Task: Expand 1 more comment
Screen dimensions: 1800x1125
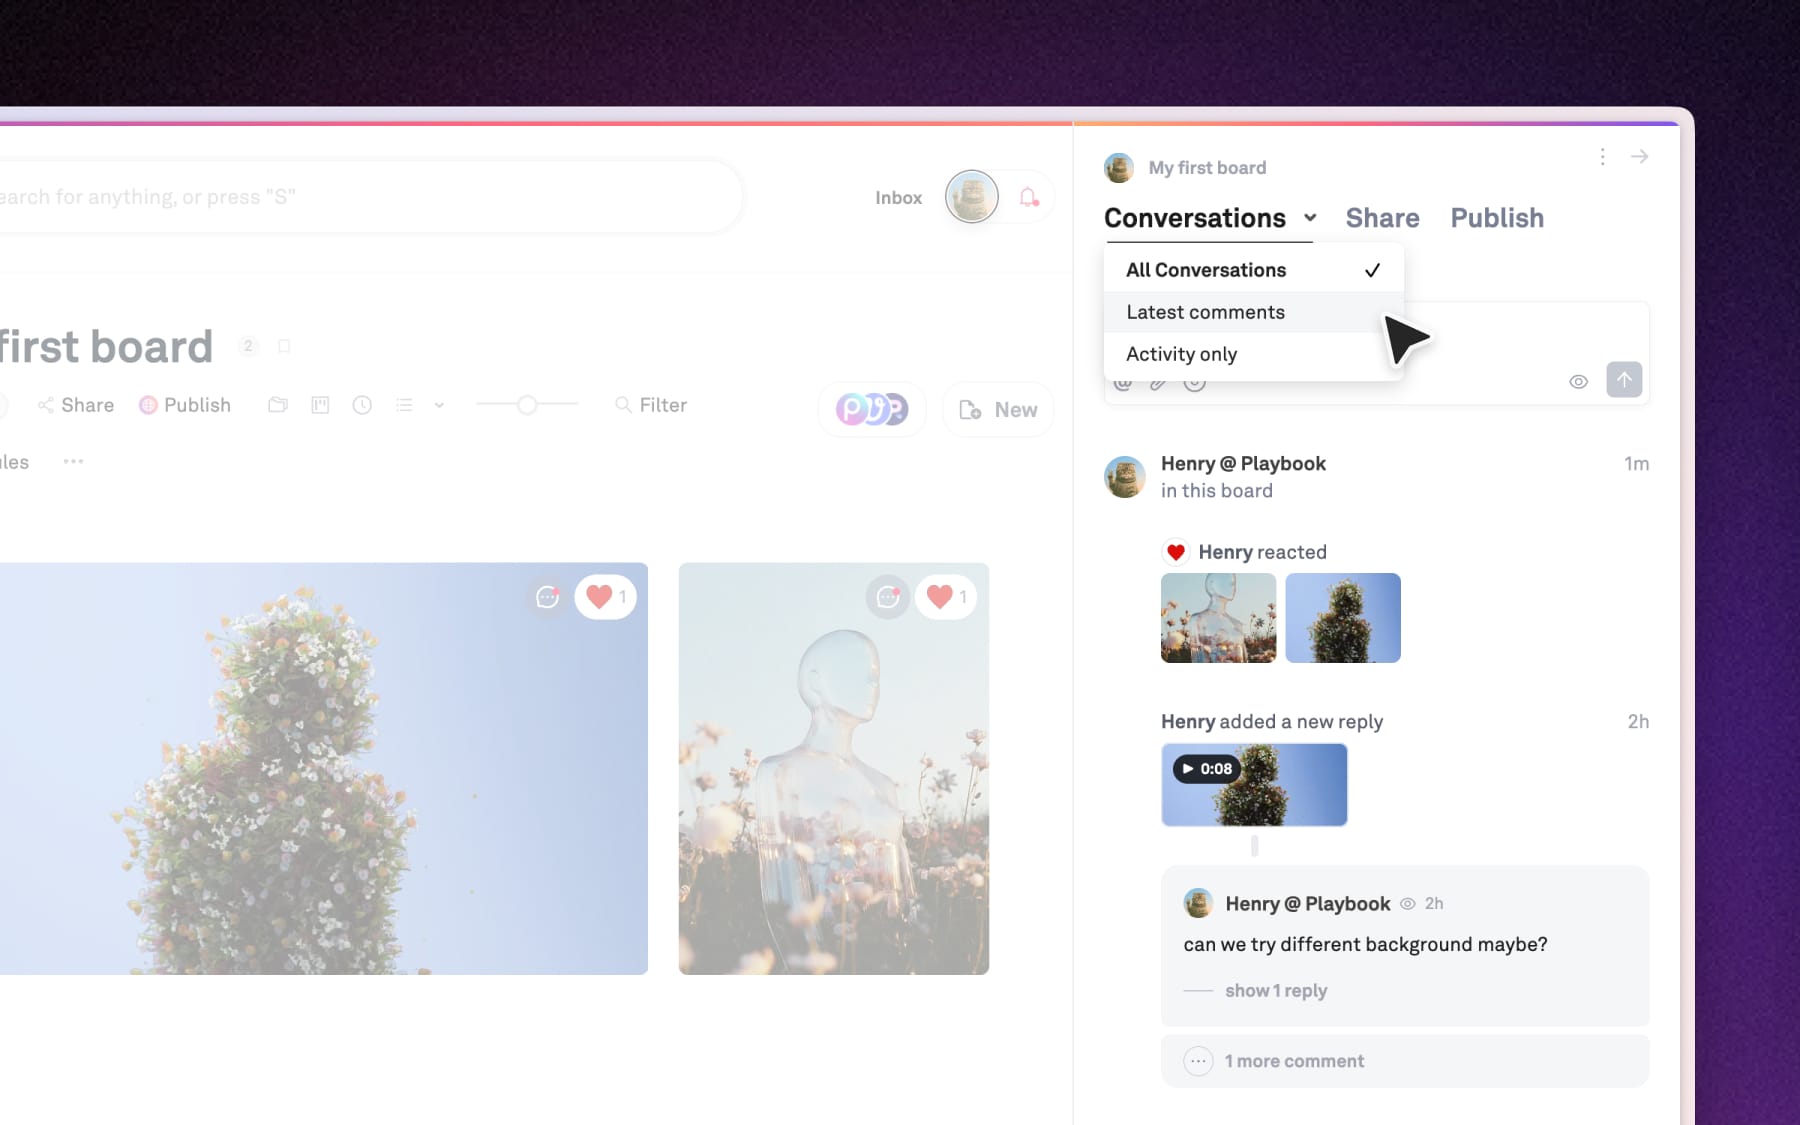Action: coord(1293,1061)
